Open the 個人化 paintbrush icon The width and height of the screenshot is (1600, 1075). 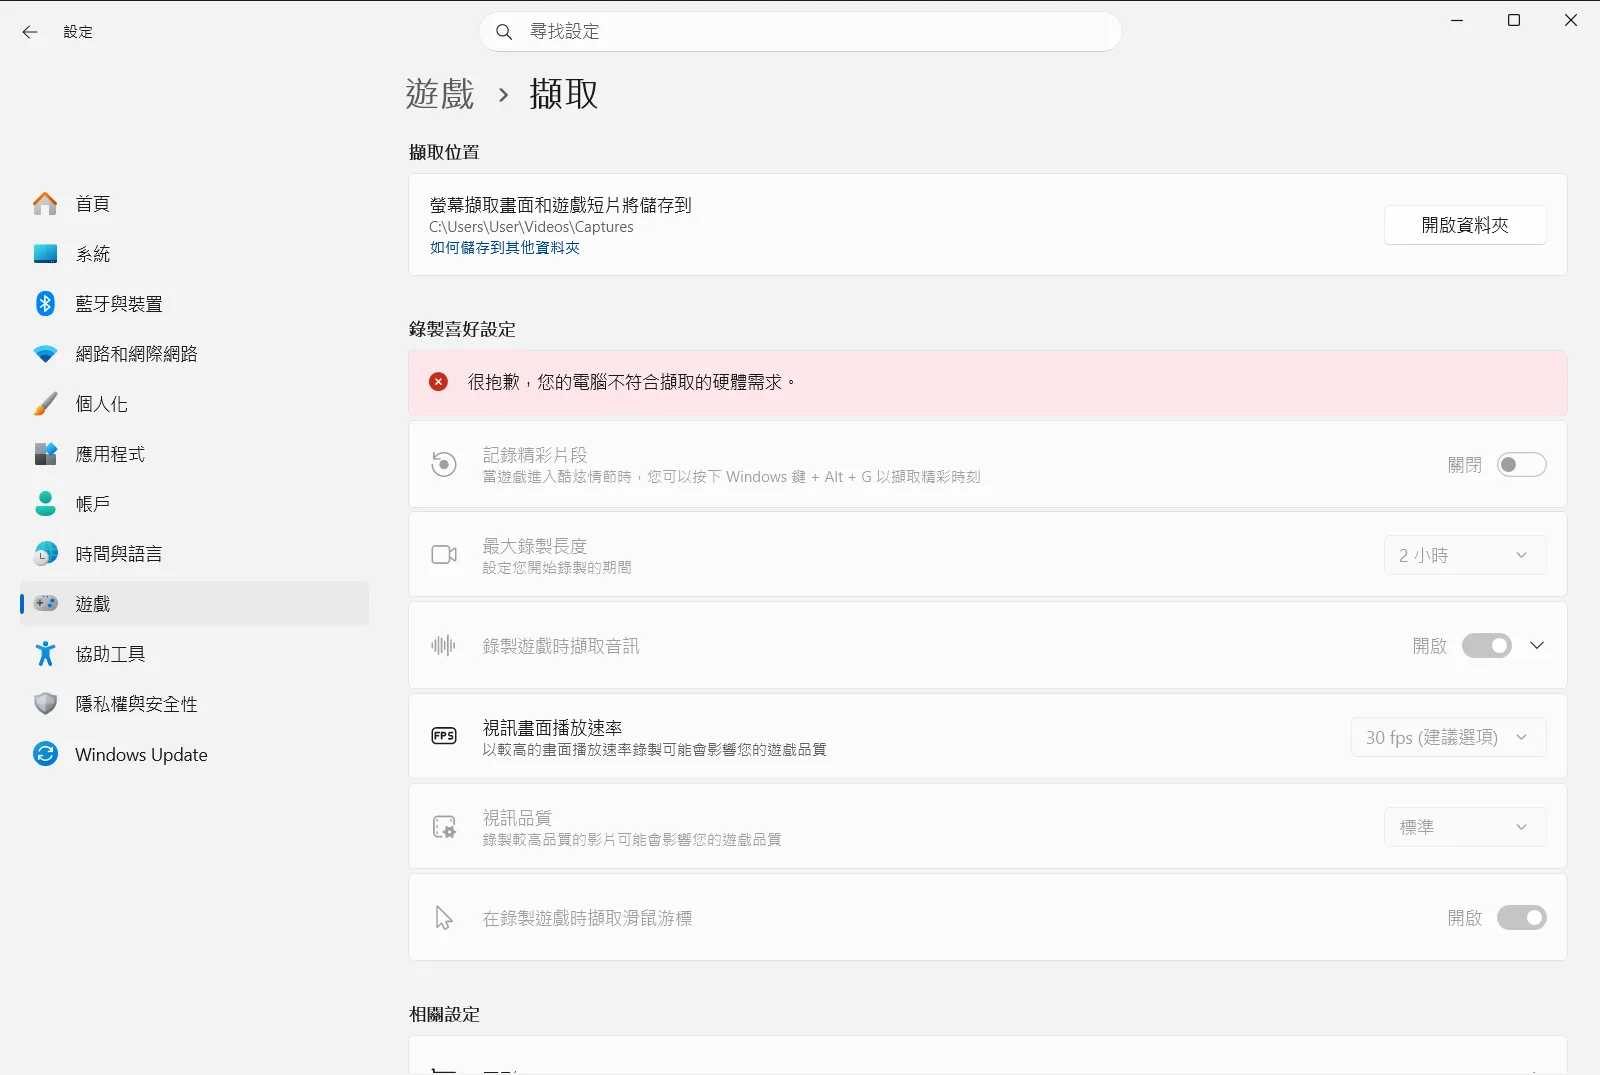45,404
